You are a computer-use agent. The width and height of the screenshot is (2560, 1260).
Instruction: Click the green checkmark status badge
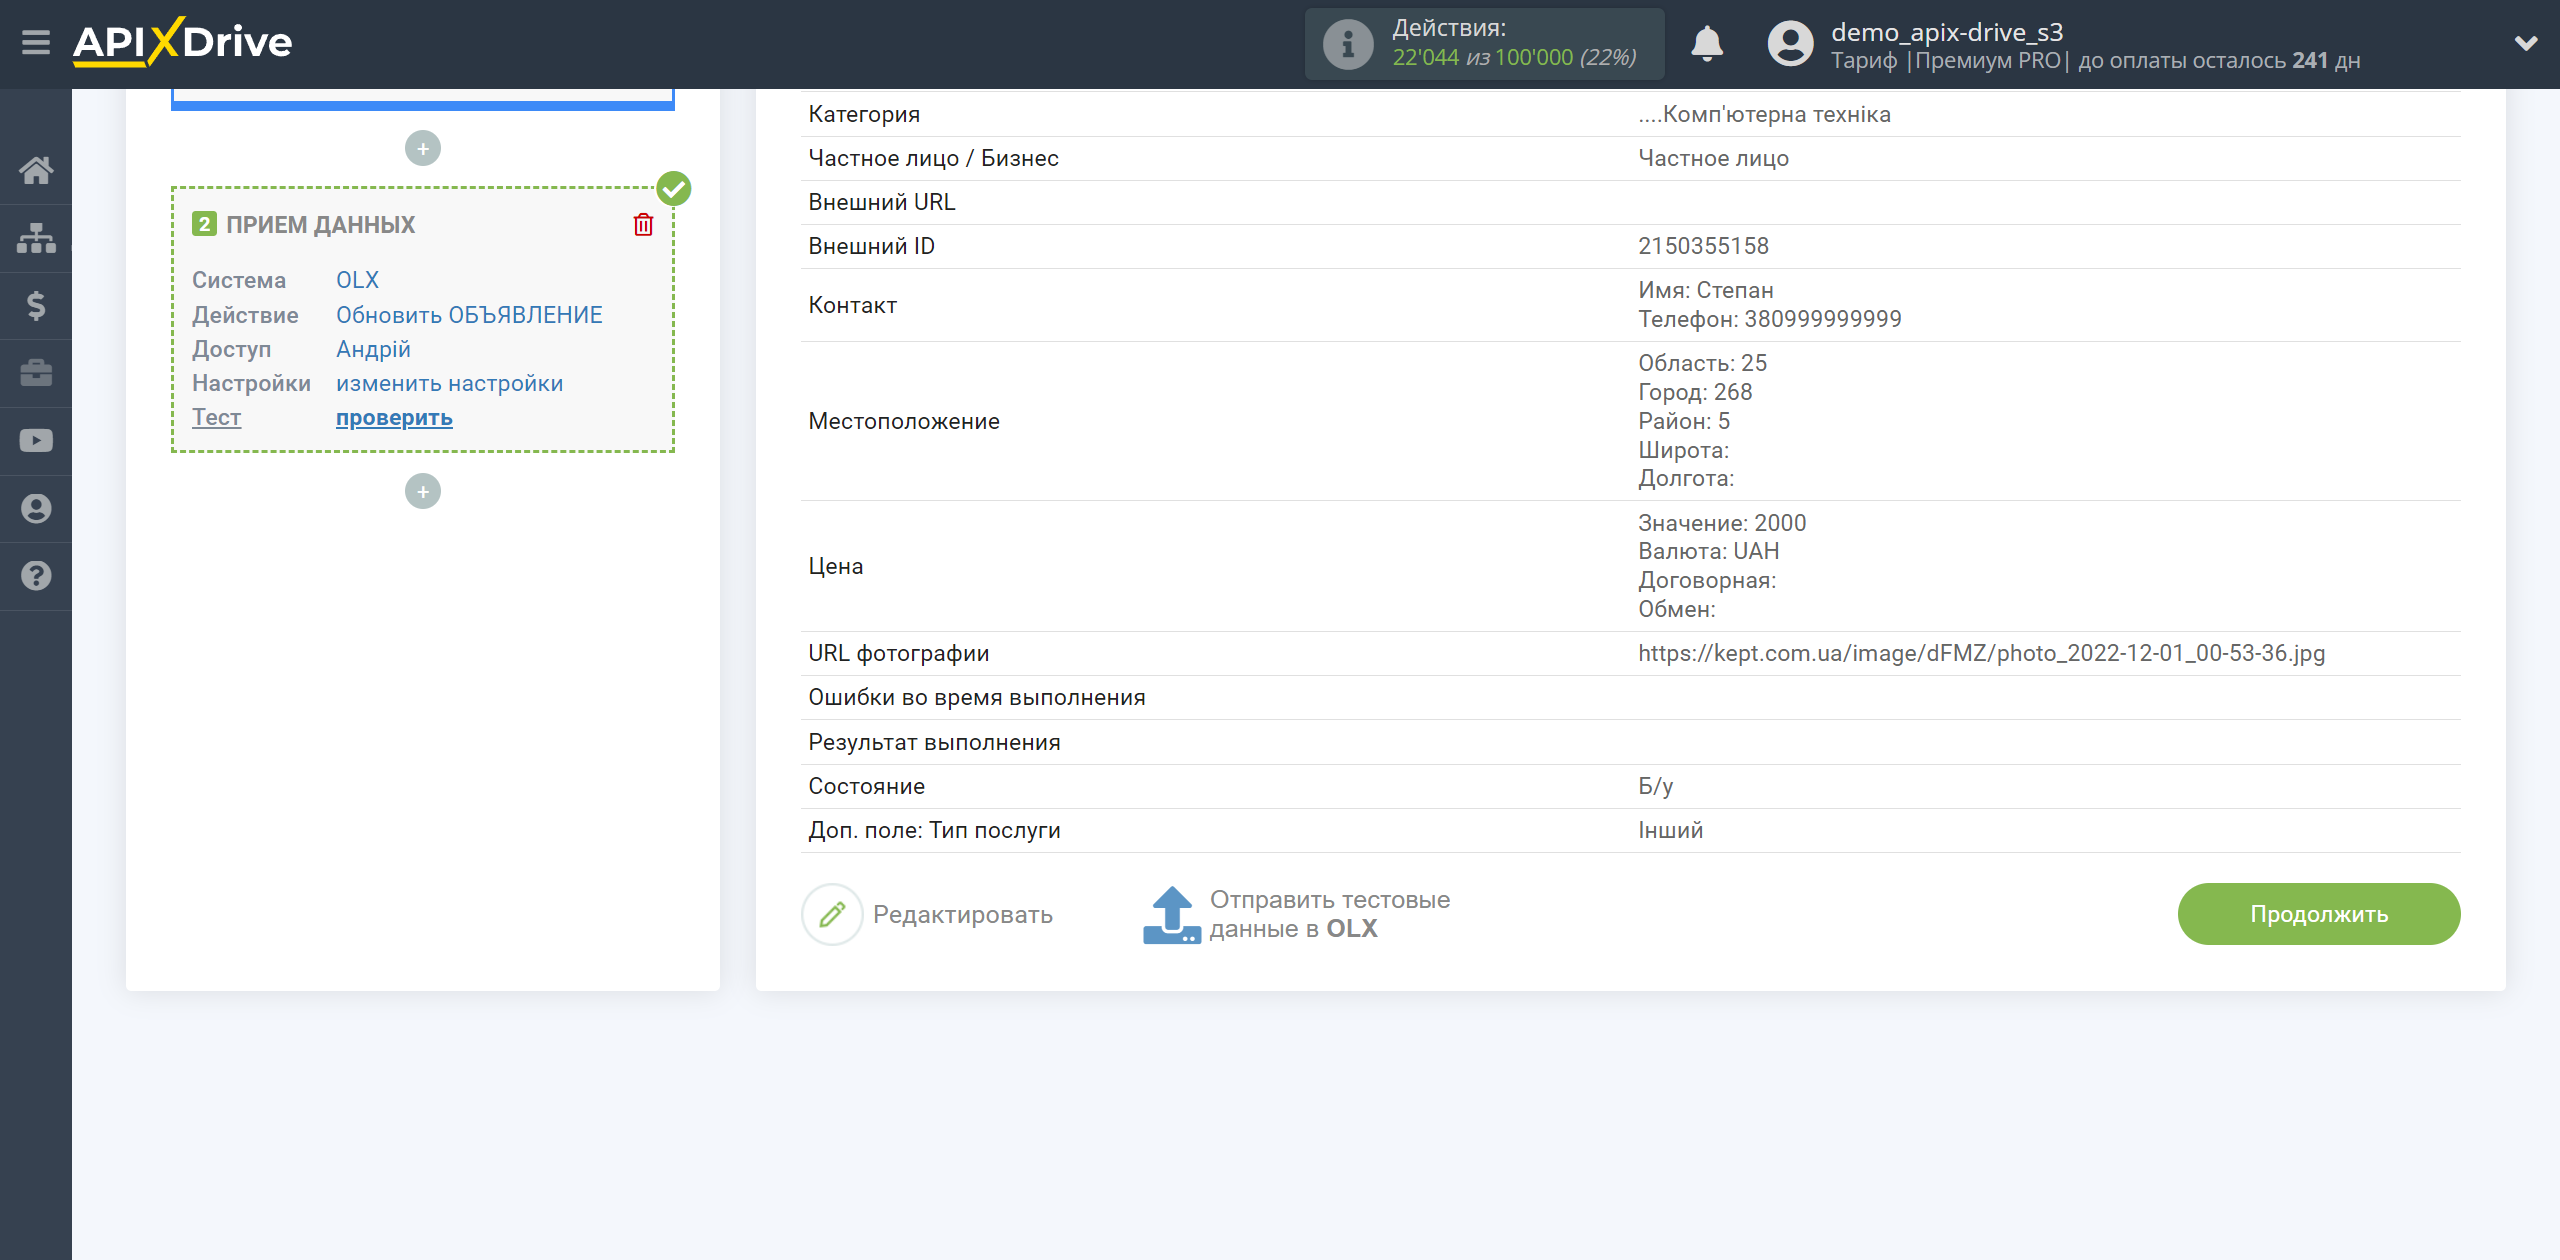point(674,188)
